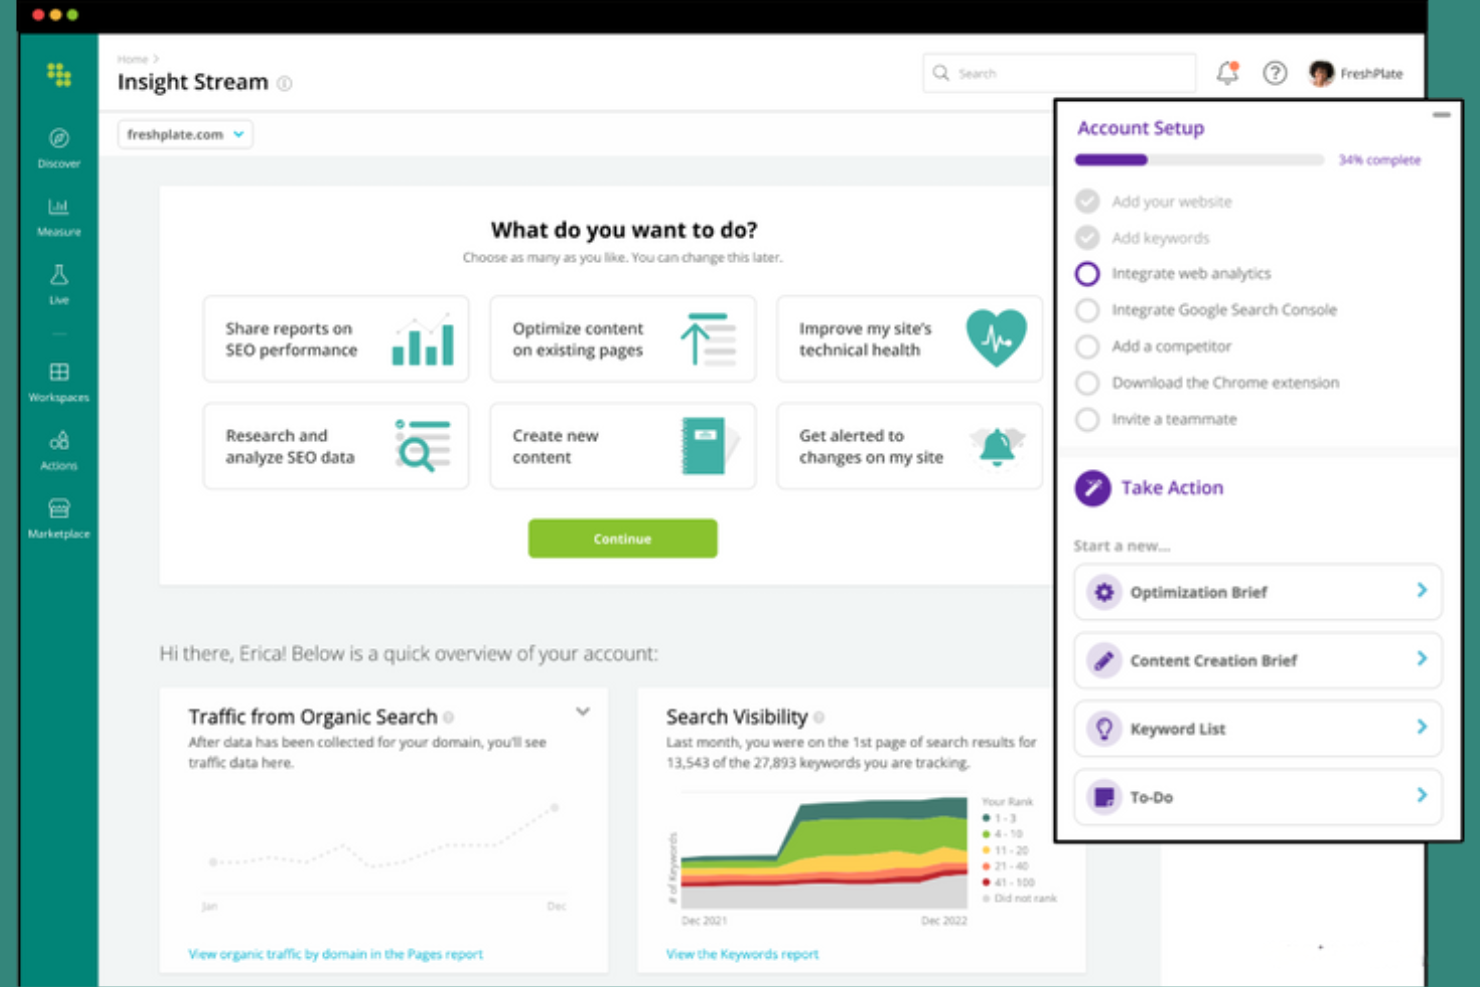Open Home from the breadcrumb
1480x987 pixels.
tap(132, 59)
